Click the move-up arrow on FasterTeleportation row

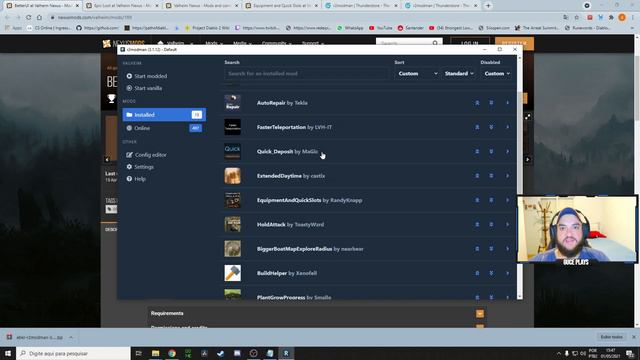click(477, 127)
